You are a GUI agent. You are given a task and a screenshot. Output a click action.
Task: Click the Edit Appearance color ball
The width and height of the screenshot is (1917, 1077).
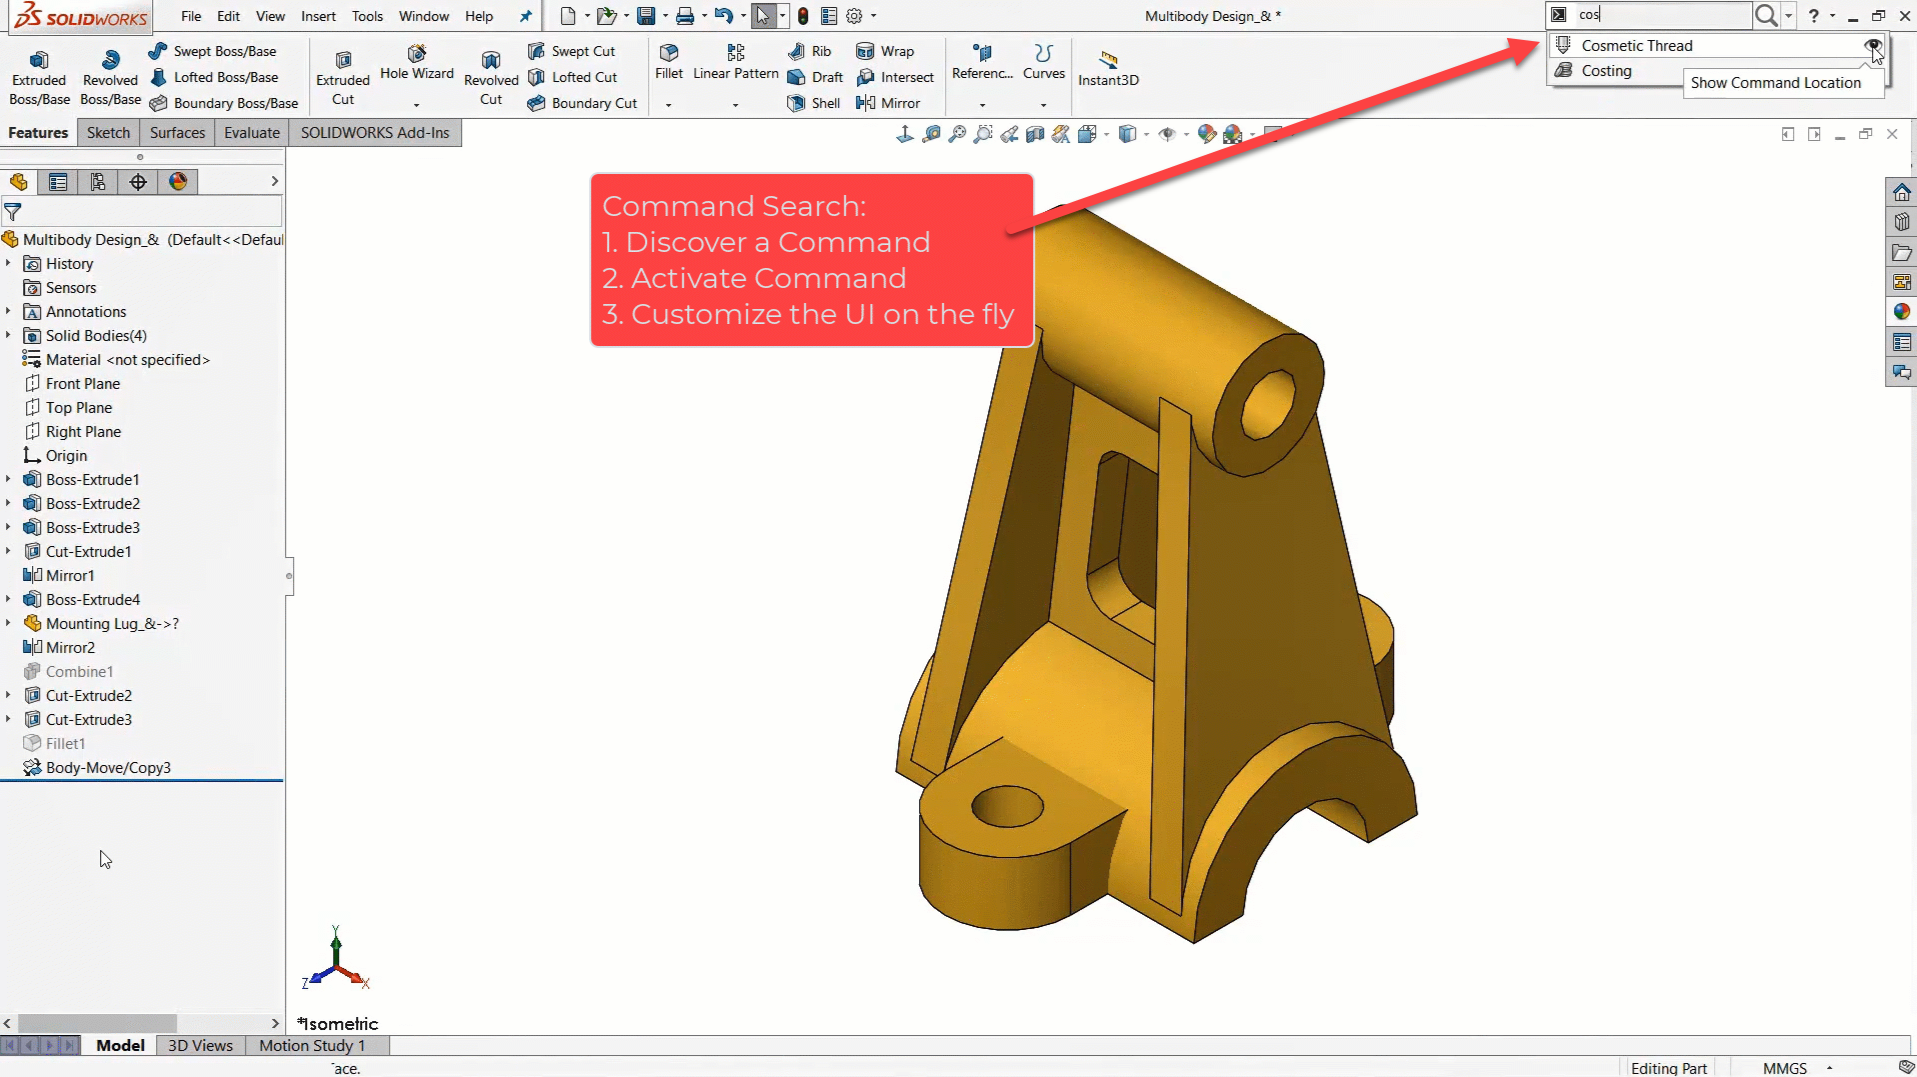(x=1206, y=134)
